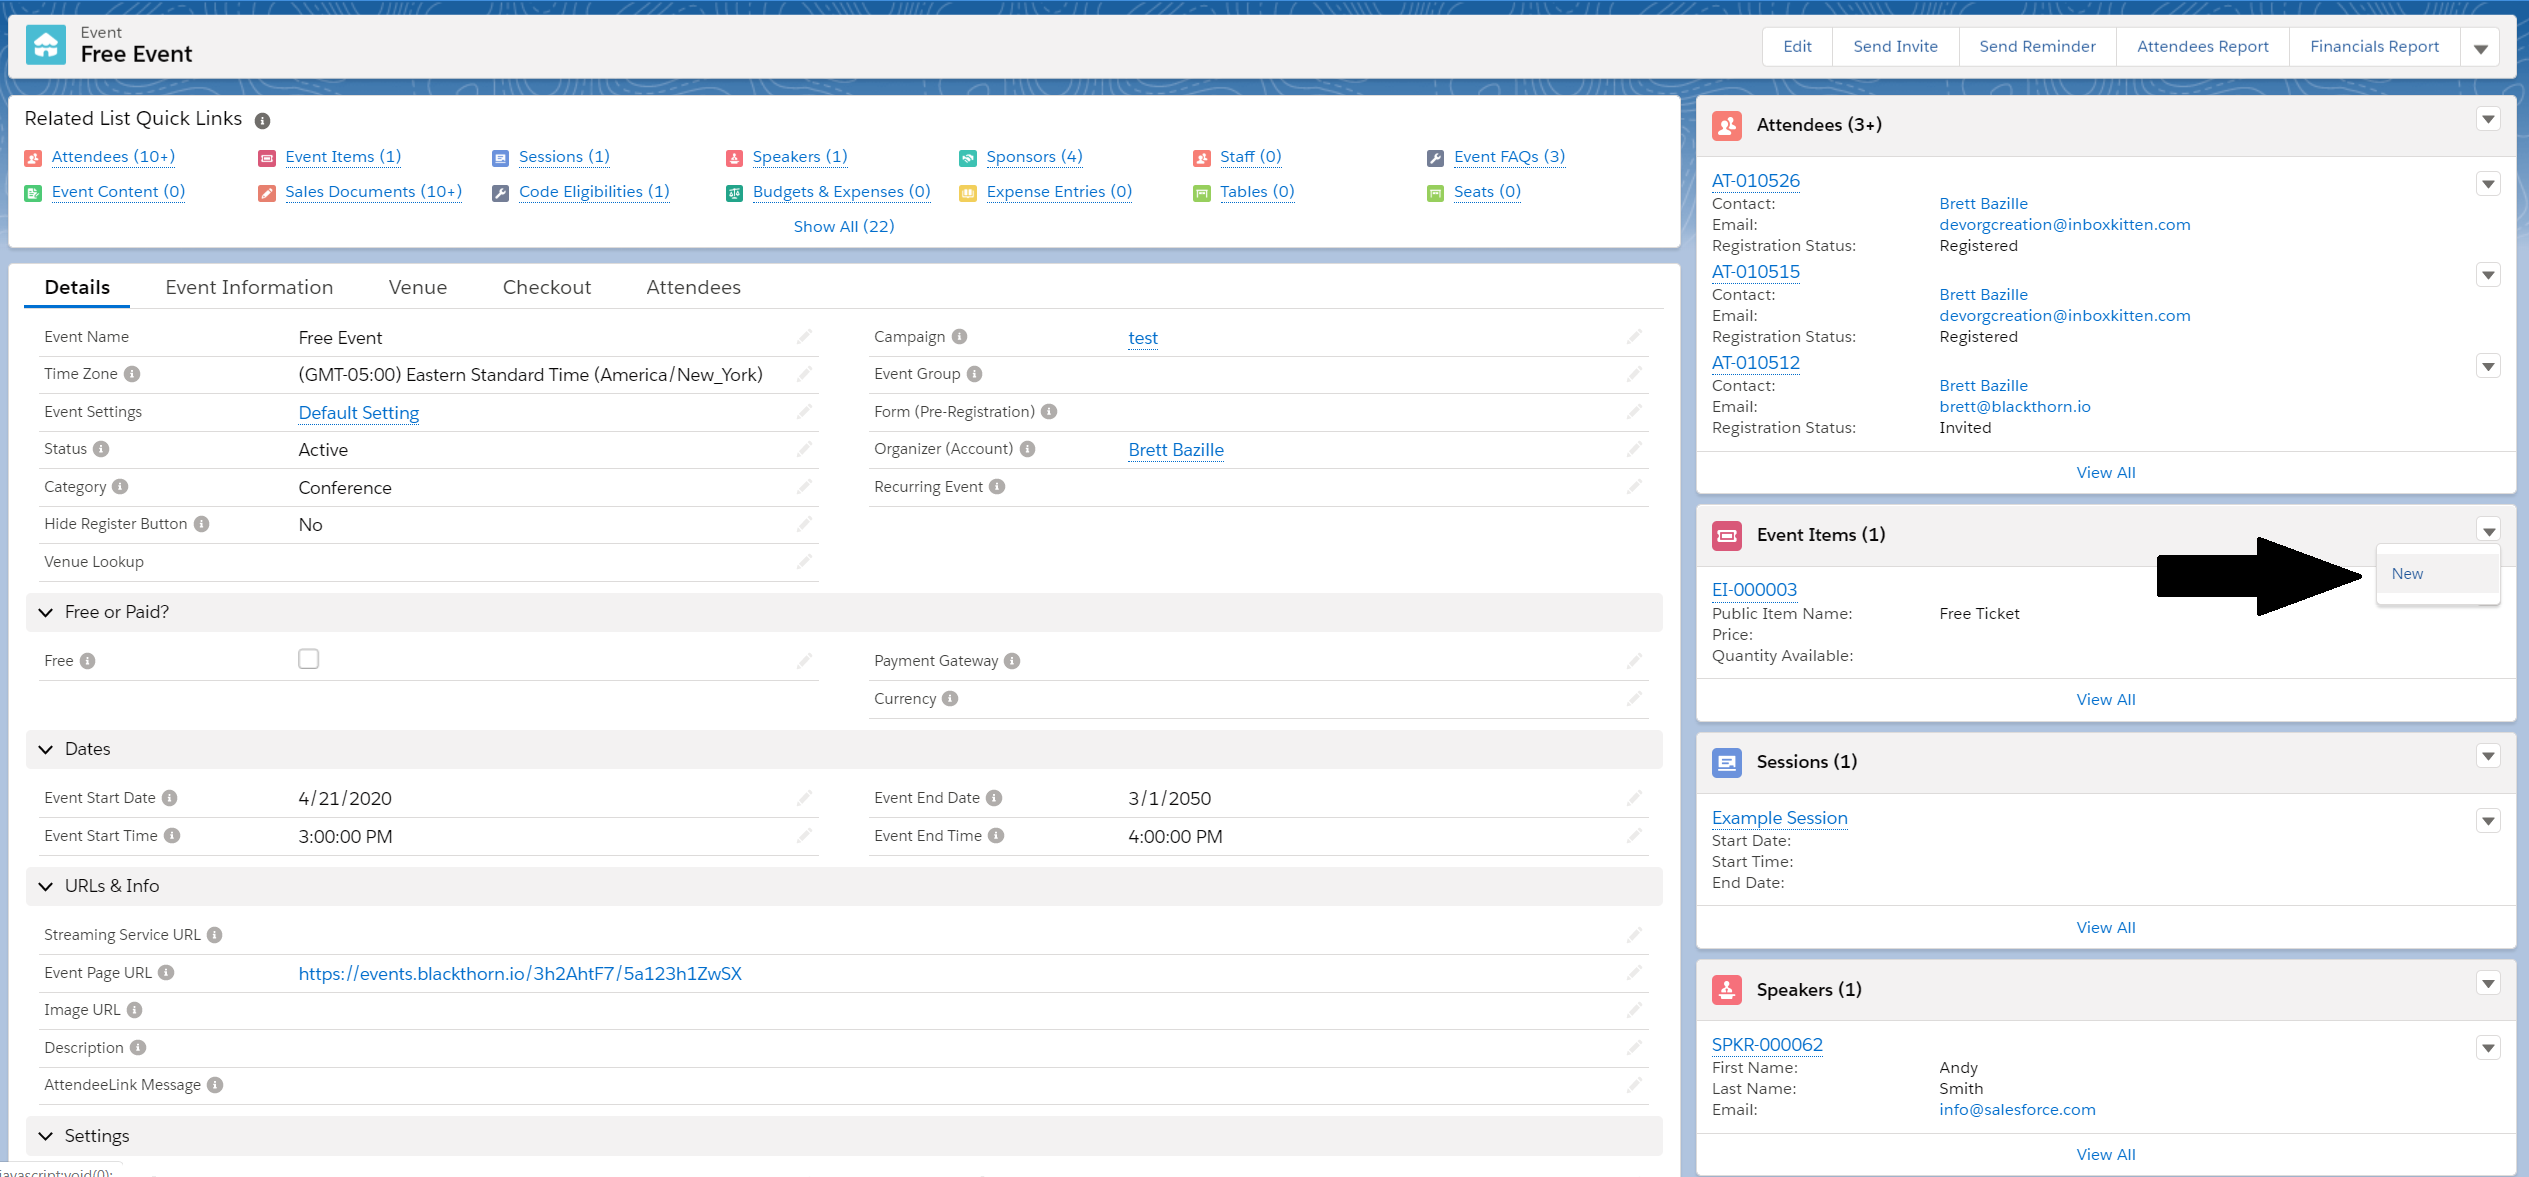Collapse the Free or Paid? section
Screen dimensions: 2529x1177
[x=46, y=612]
